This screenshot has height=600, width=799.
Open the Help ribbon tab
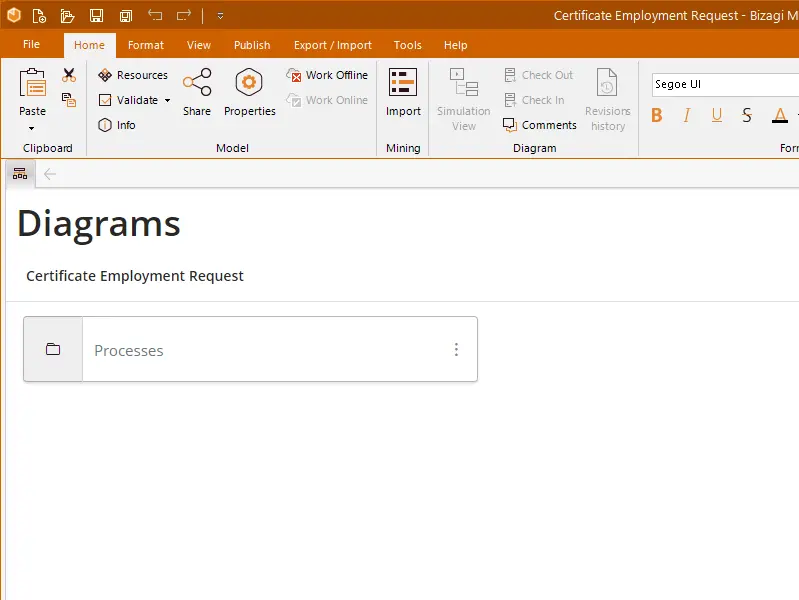coord(456,45)
